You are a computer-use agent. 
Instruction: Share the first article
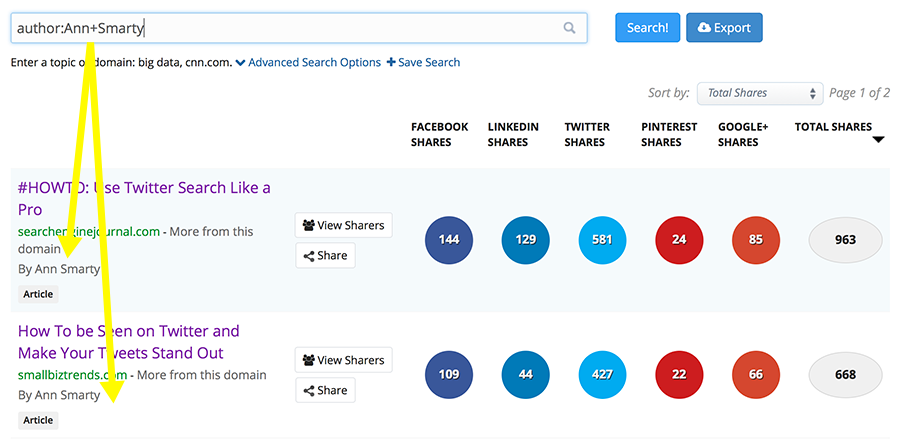click(x=325, y=255)
